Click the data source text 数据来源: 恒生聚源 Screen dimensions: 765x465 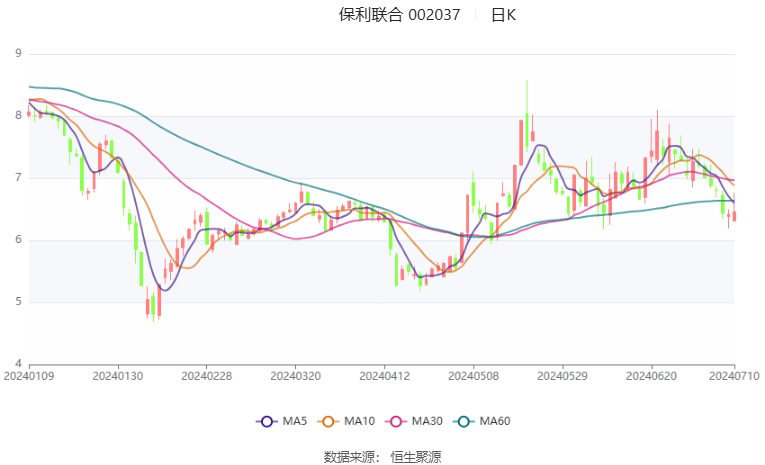(382, 457)
